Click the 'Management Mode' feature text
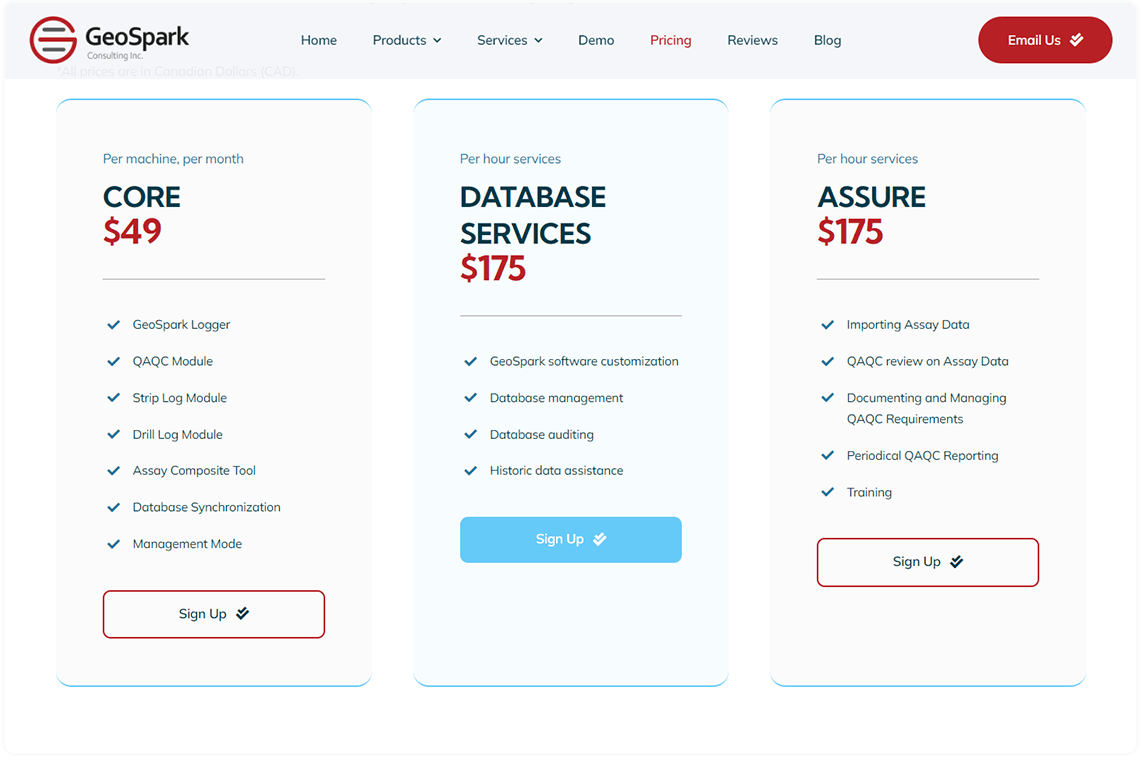Screen dimensions: 1141x760 tap(187, 544)
